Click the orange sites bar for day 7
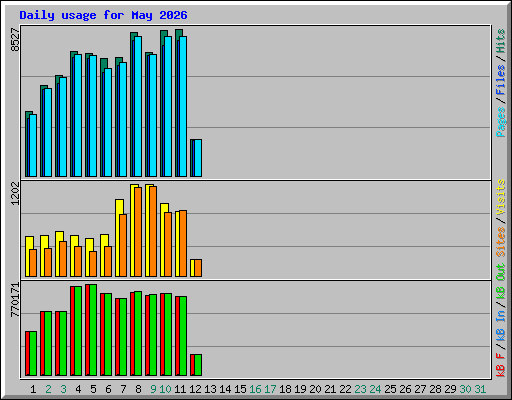This screenshot has width=512, height=400. [123, 245]
